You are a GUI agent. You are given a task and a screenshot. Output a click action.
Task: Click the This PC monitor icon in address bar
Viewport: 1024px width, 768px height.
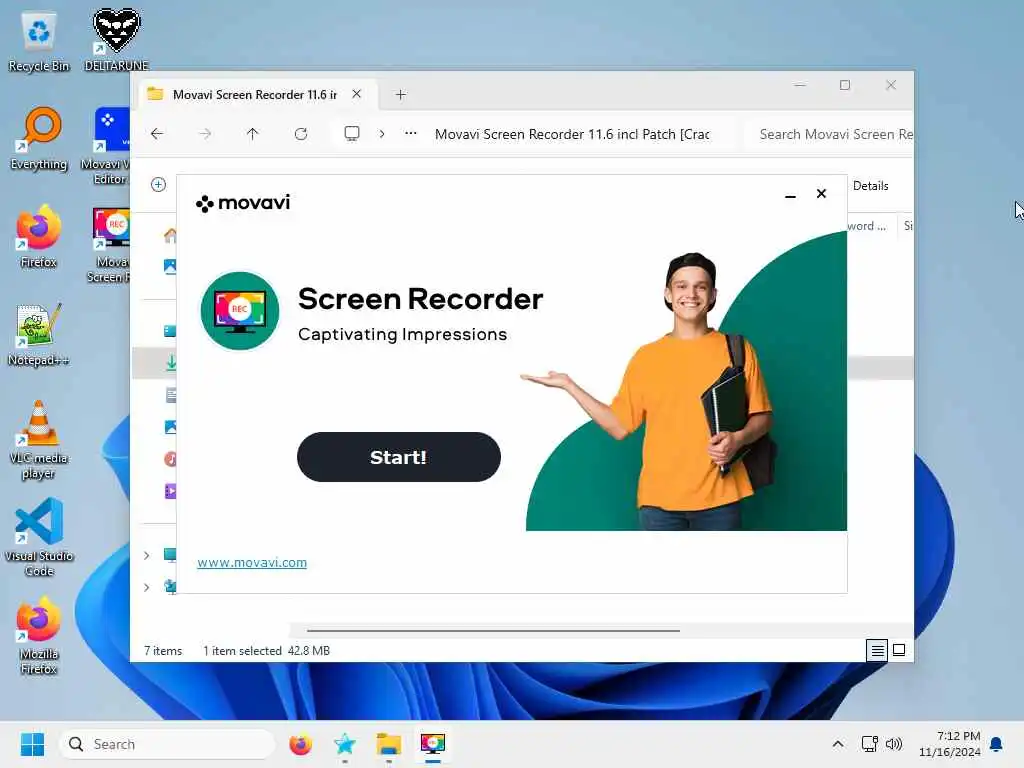352,134
